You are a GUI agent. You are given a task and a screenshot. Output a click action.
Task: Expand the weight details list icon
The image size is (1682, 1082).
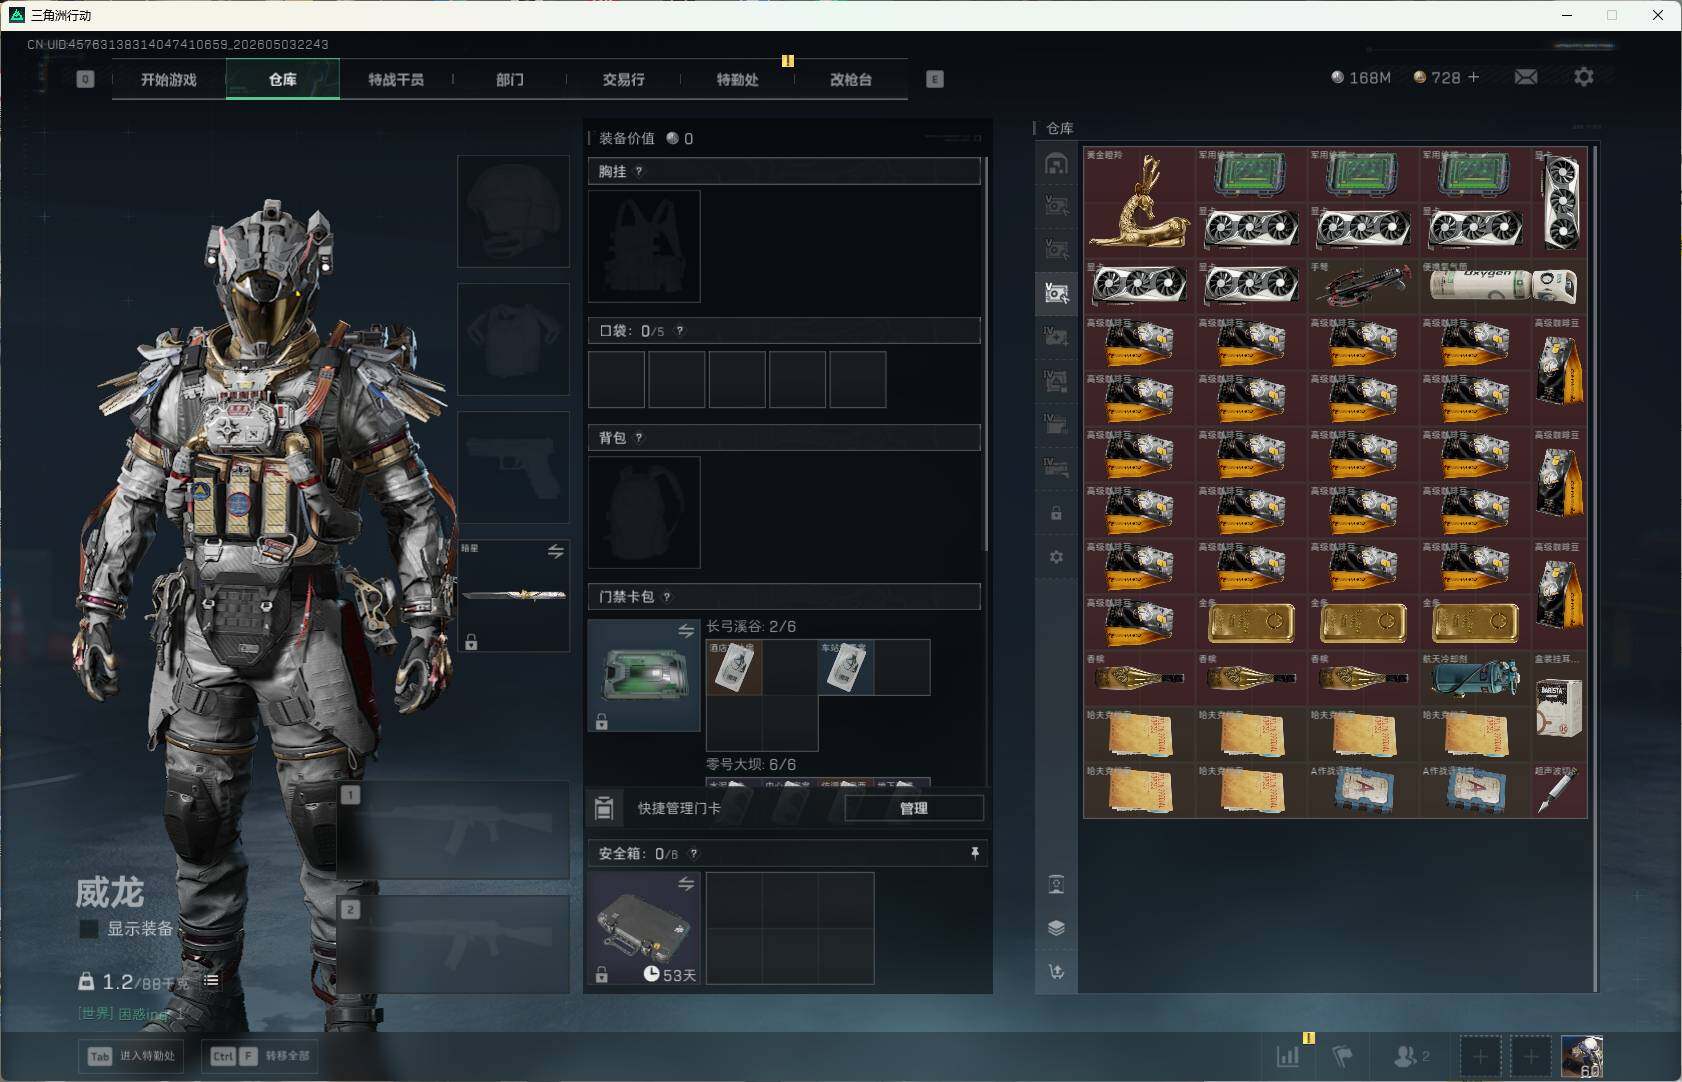click(x=211, y=981)
